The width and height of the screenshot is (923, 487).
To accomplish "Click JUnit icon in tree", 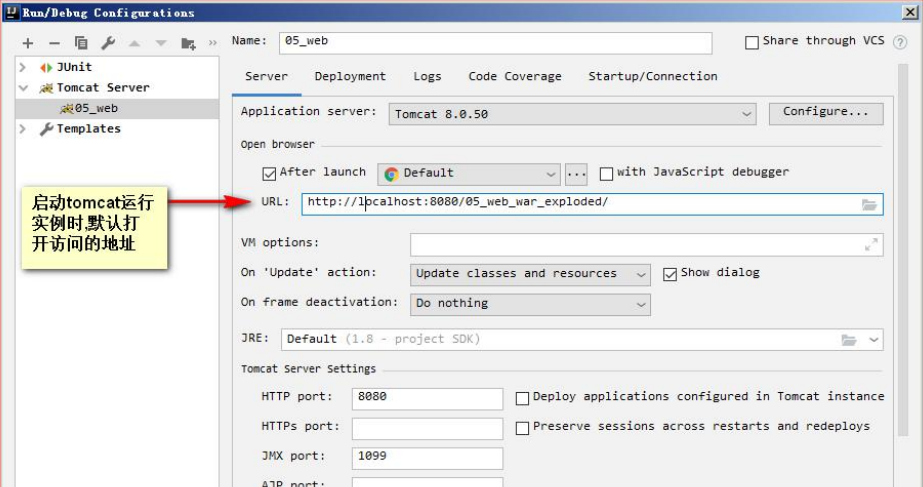I will pyautogui.click(x=46, y=67).
